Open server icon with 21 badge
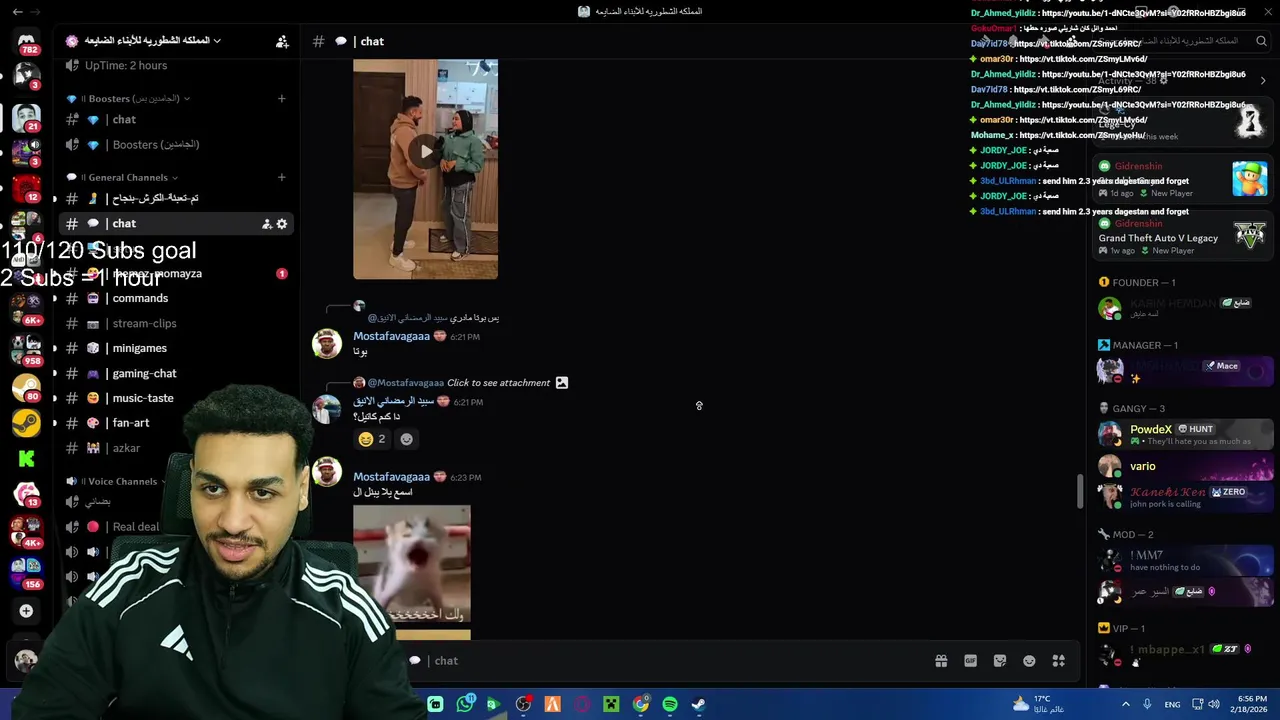 pos(27,117)
